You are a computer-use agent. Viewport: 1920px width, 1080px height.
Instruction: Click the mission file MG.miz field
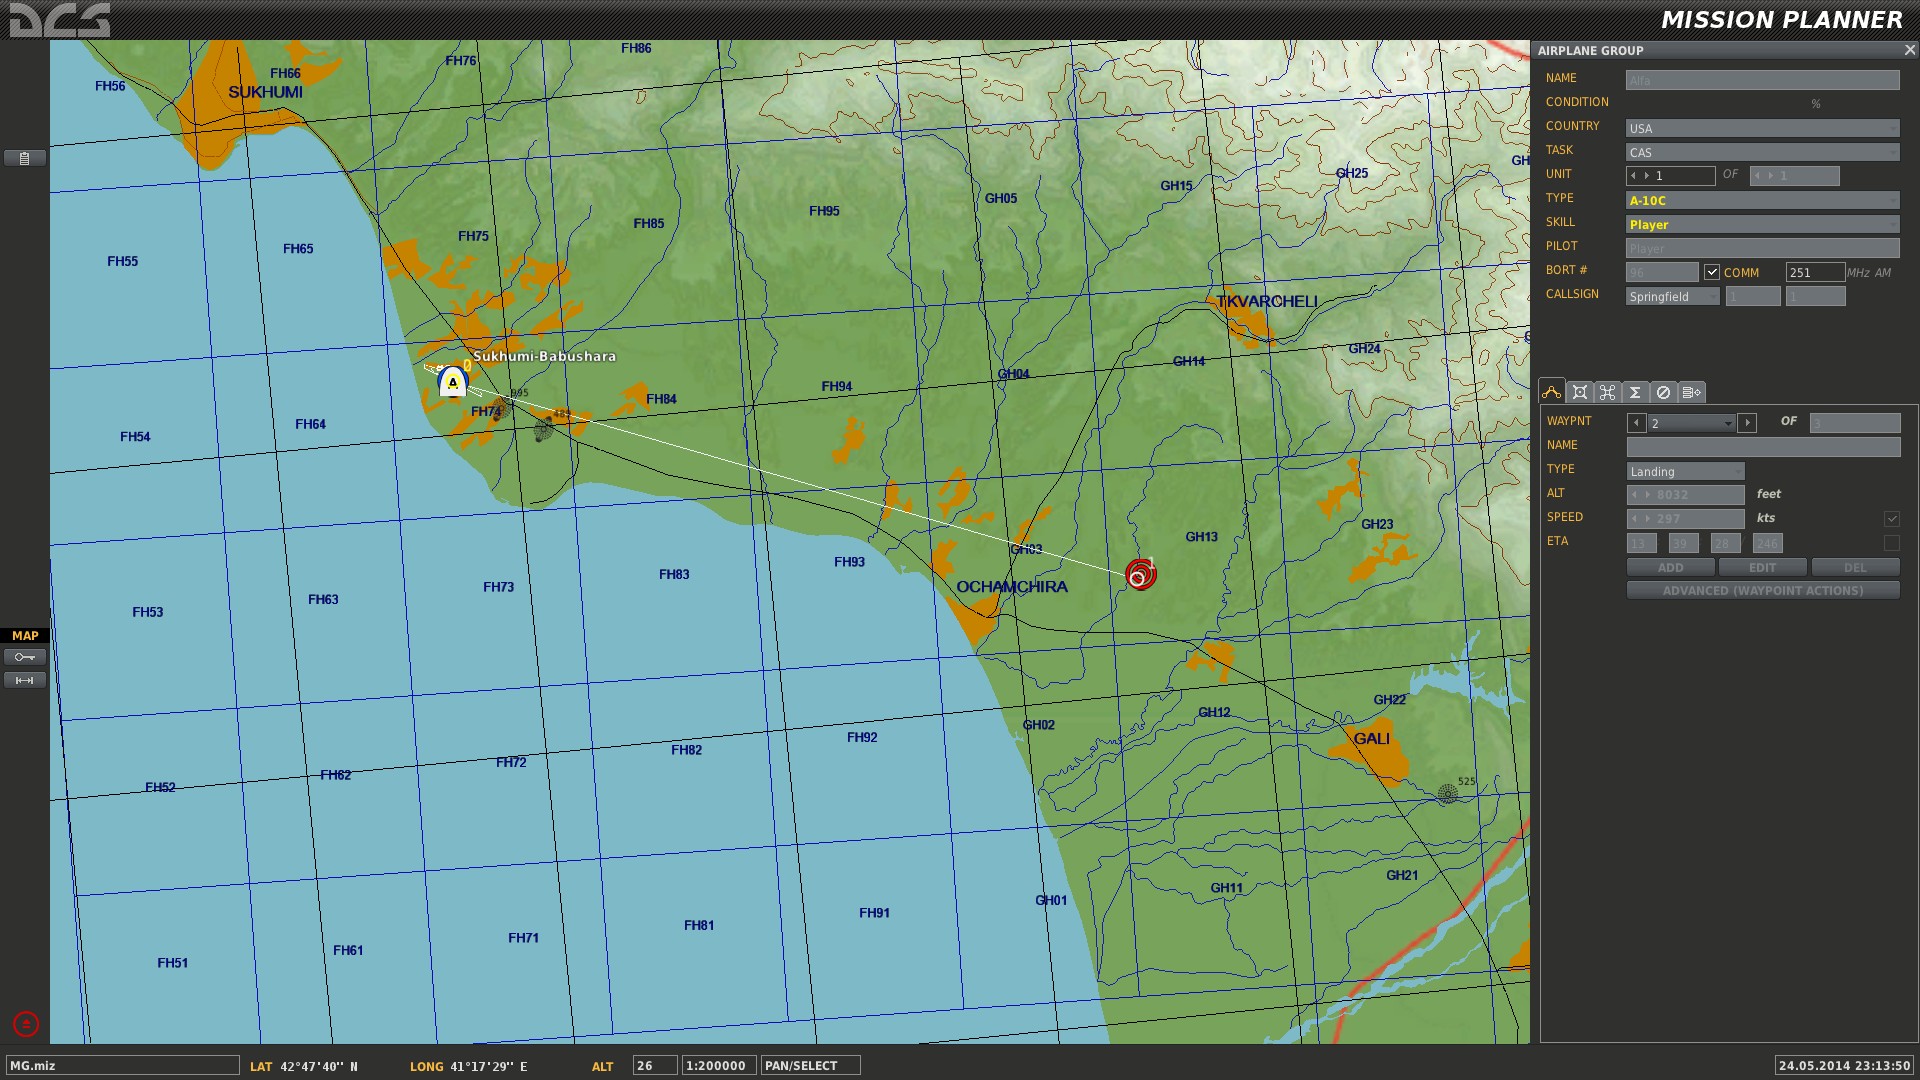[122, 1066]
